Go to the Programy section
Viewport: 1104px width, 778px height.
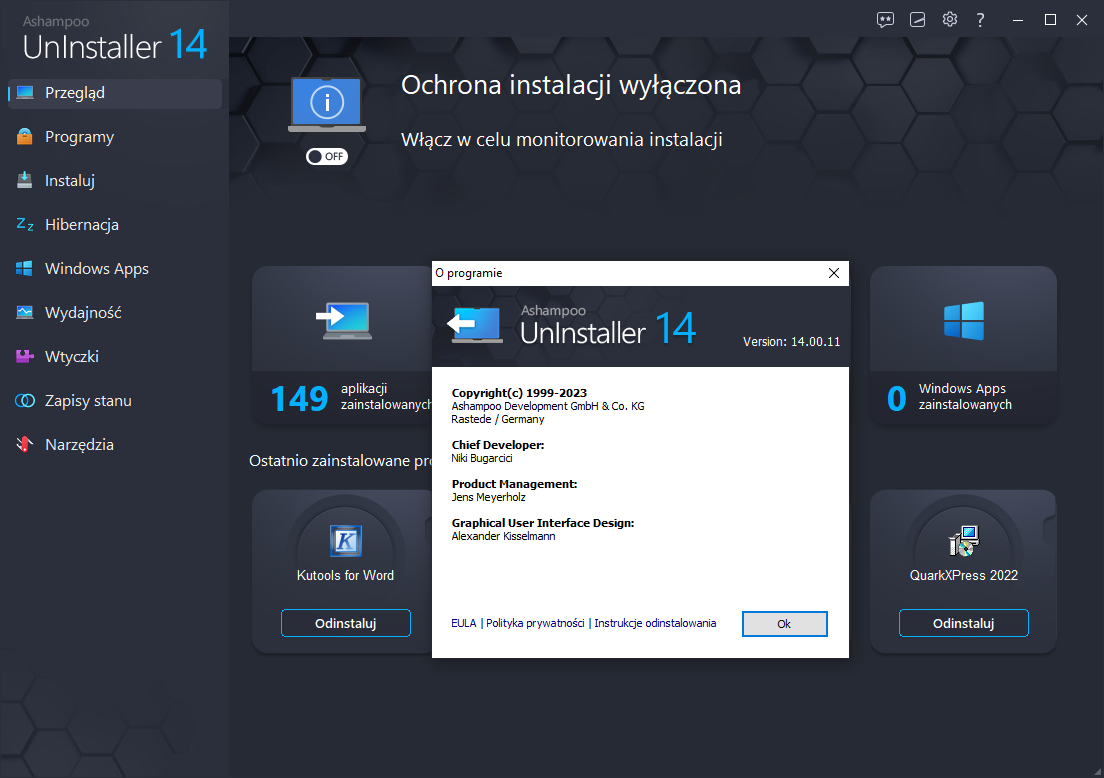(115, 137)
